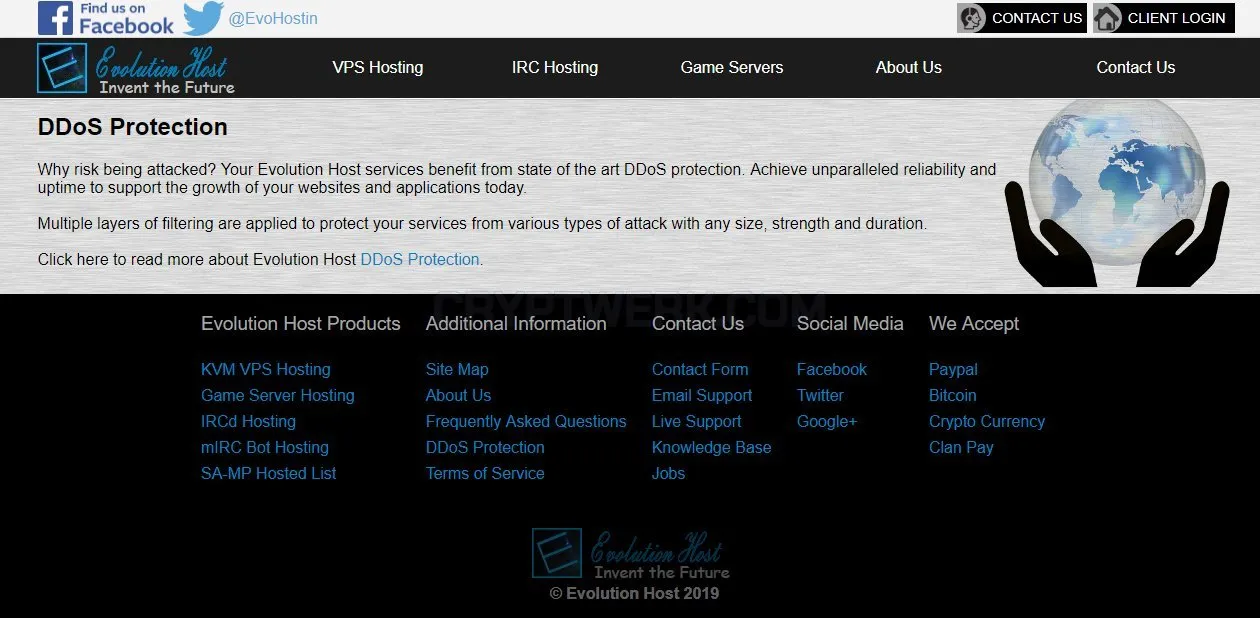1260x618 pixels.
Task: Click the Evolution Host Products footer heading
Action: pyautogui.click(x=301, y=323)
